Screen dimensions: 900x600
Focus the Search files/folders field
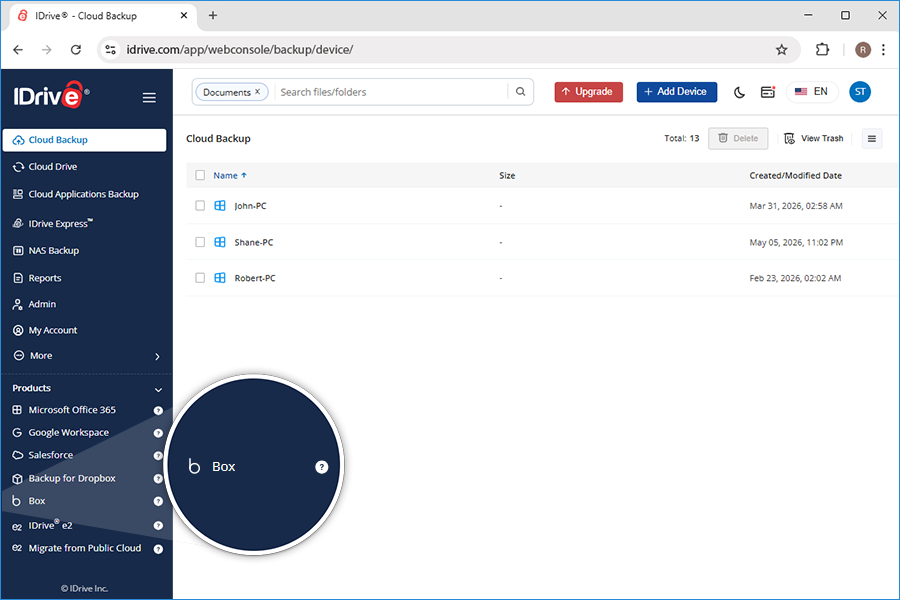(390, 92)
